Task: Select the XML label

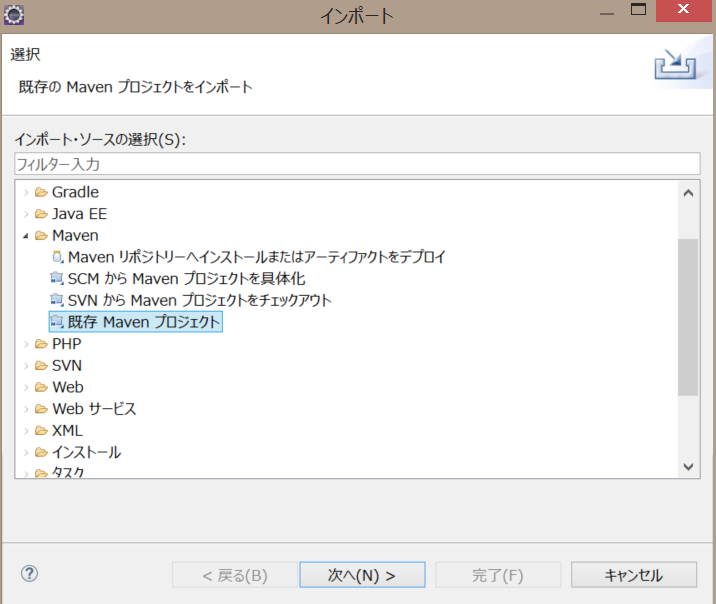Action: (68, 431)
